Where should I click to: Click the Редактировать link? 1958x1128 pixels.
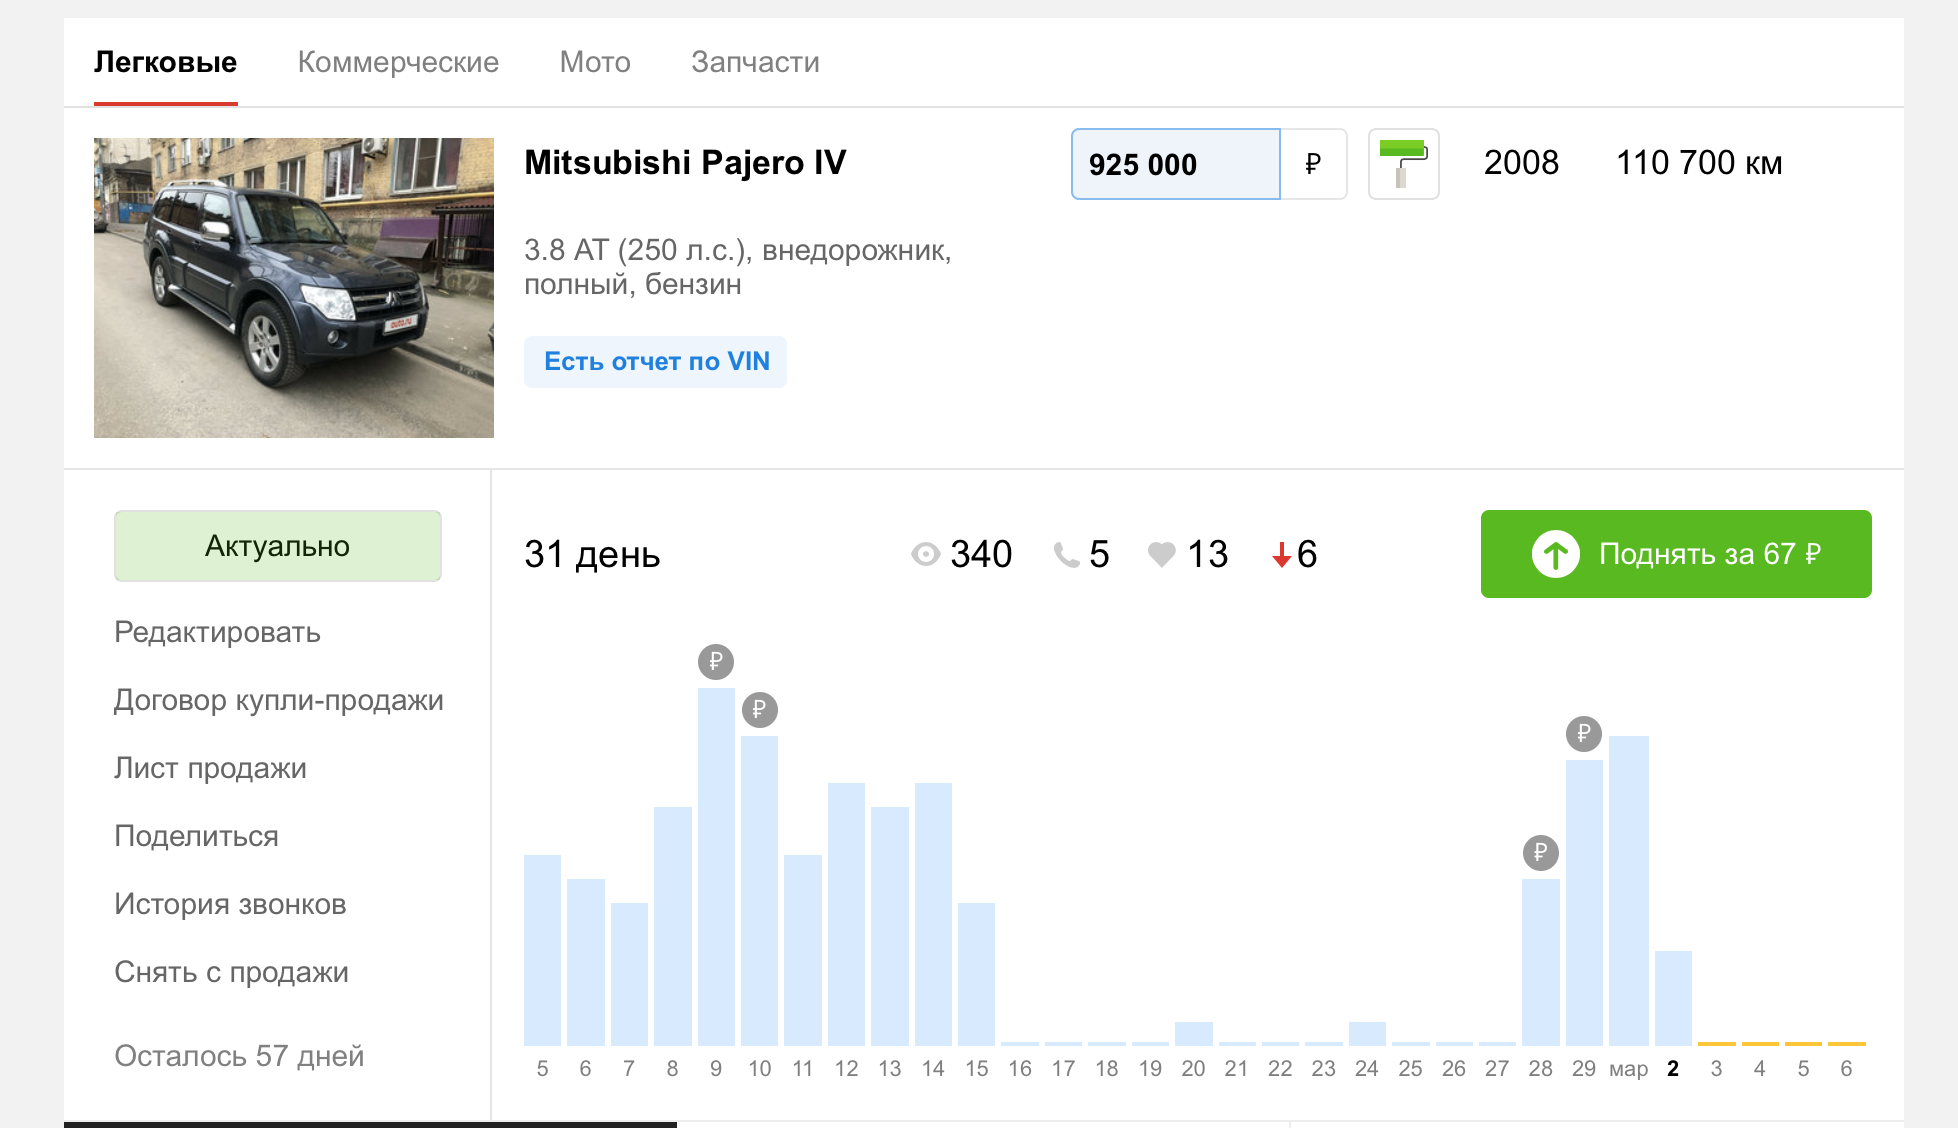[x=217, y=632]
